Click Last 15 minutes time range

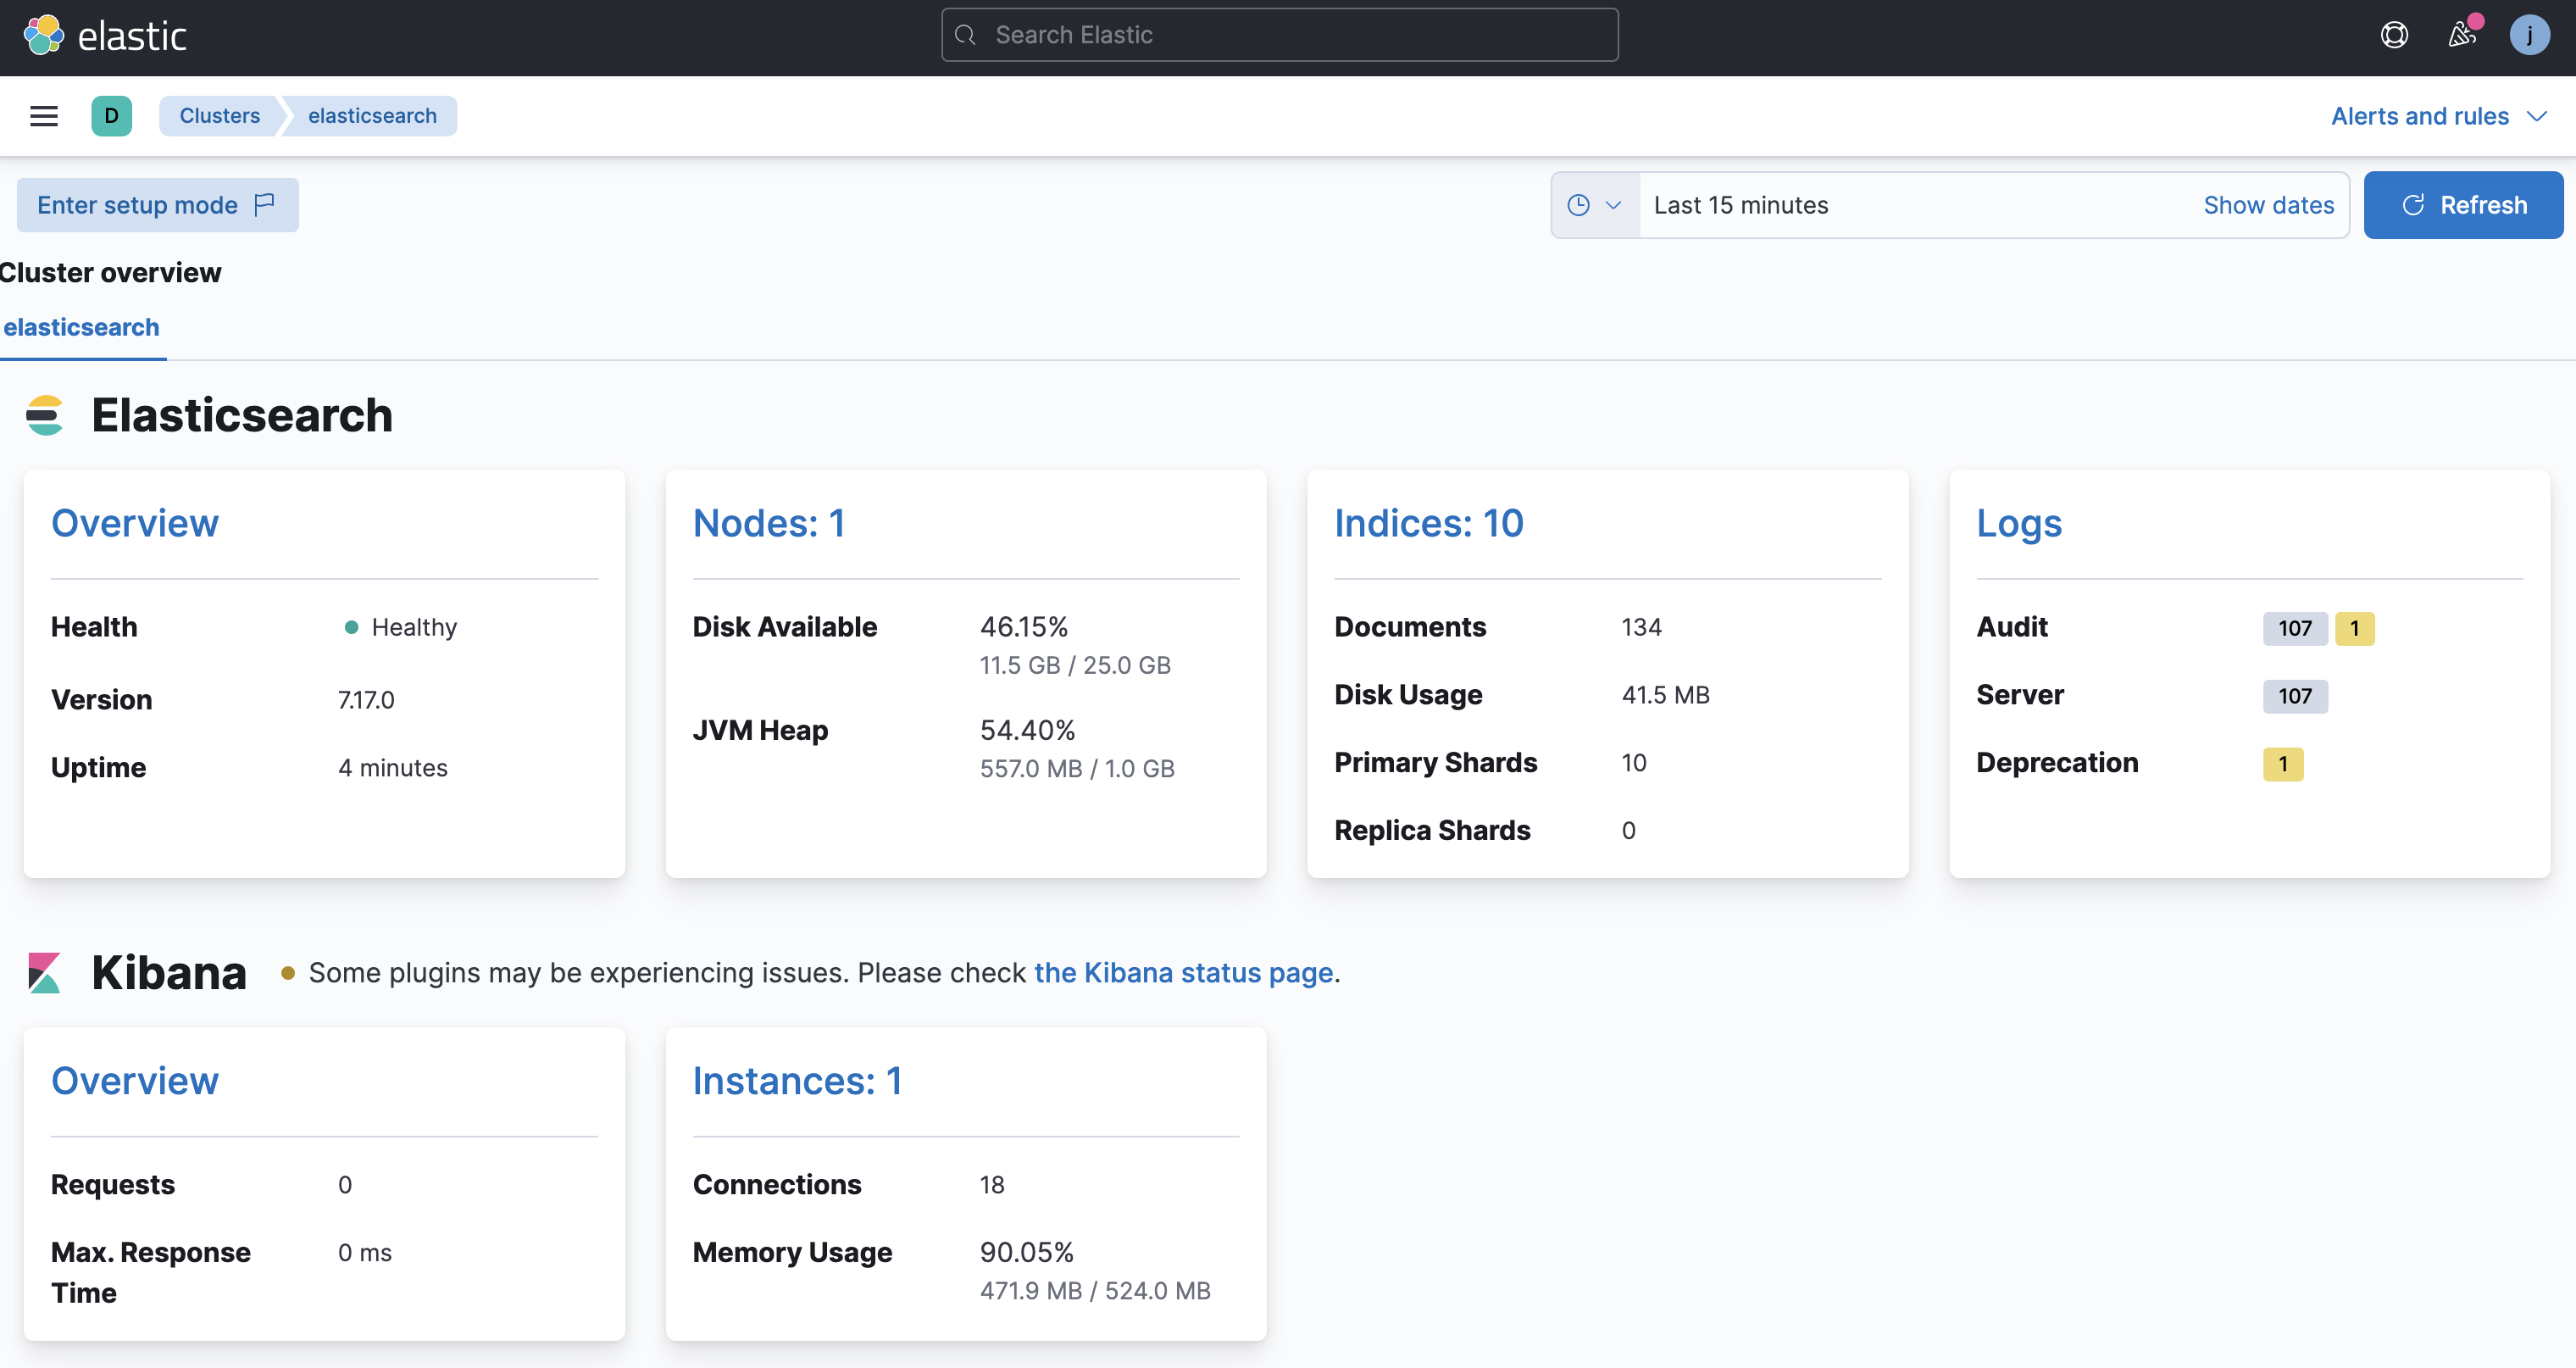[1740, 205]
